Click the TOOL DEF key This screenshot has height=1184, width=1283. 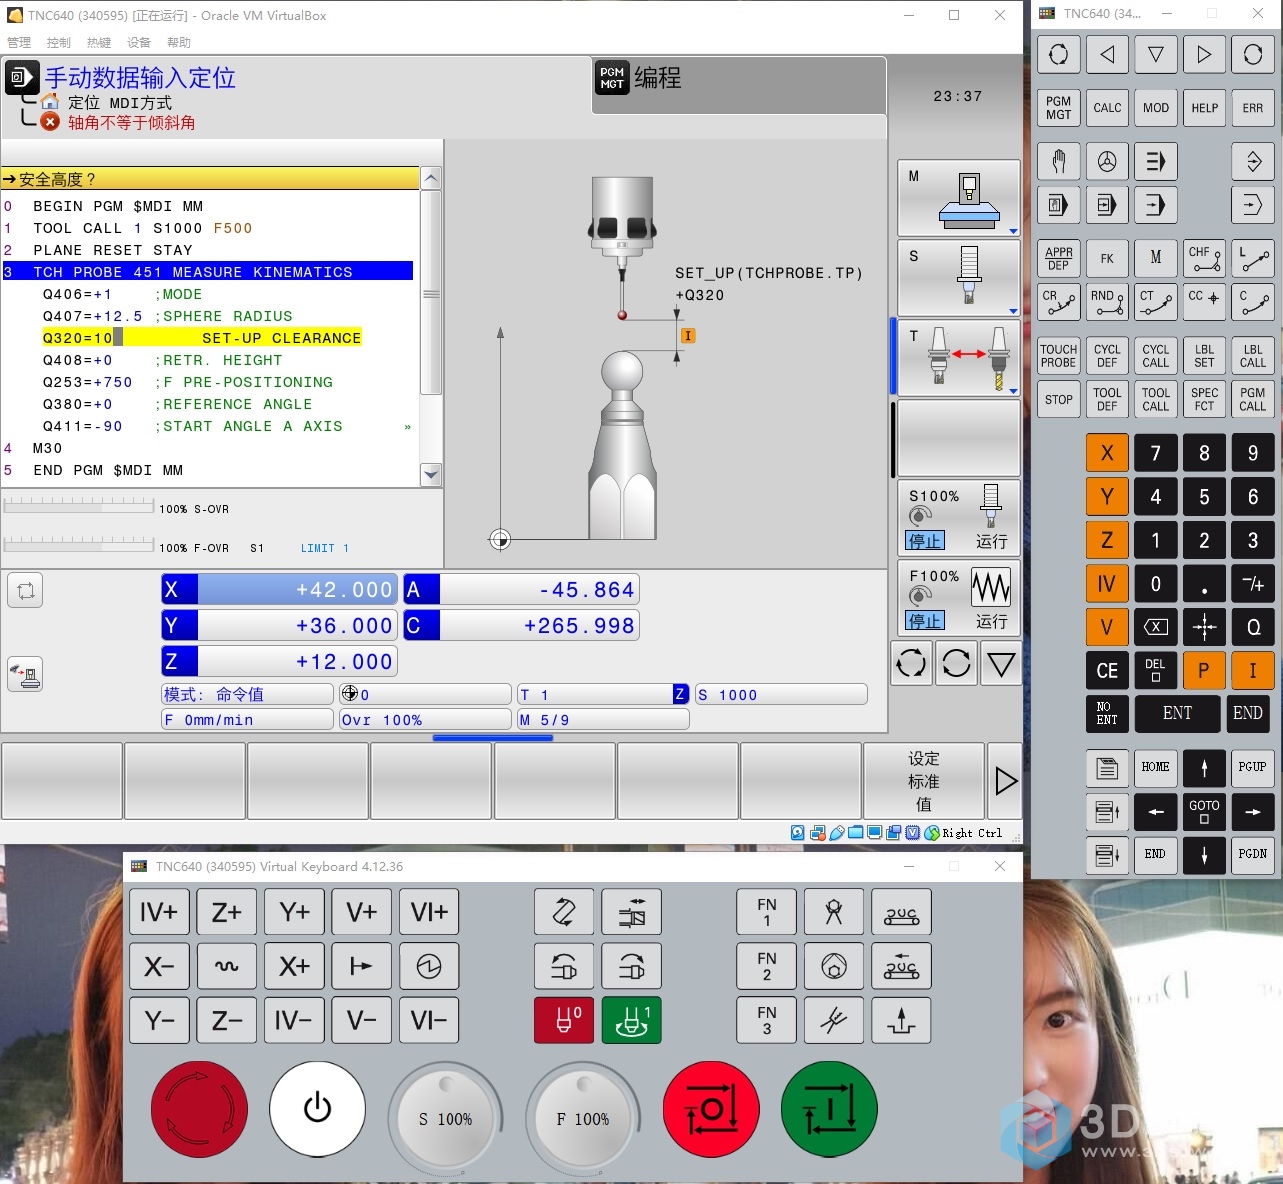(x=1107, y=399)
